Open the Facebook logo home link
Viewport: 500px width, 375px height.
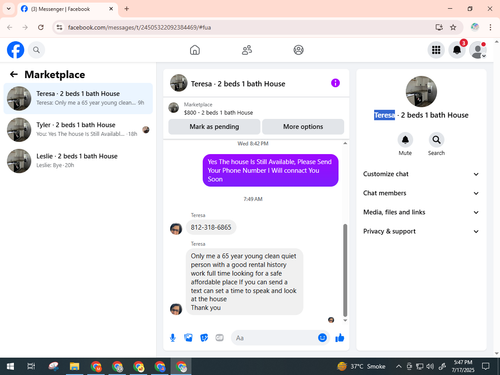pos(16,50)
